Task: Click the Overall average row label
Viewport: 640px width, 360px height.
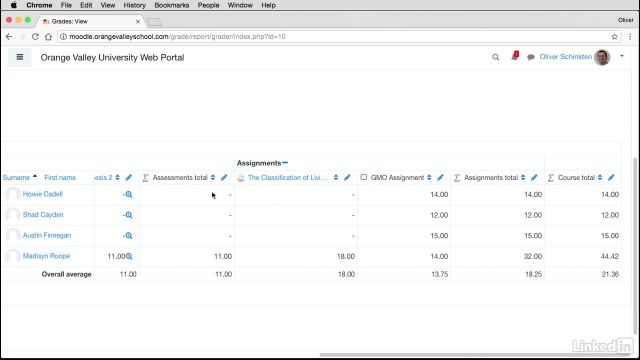Action: coord(67,274)
